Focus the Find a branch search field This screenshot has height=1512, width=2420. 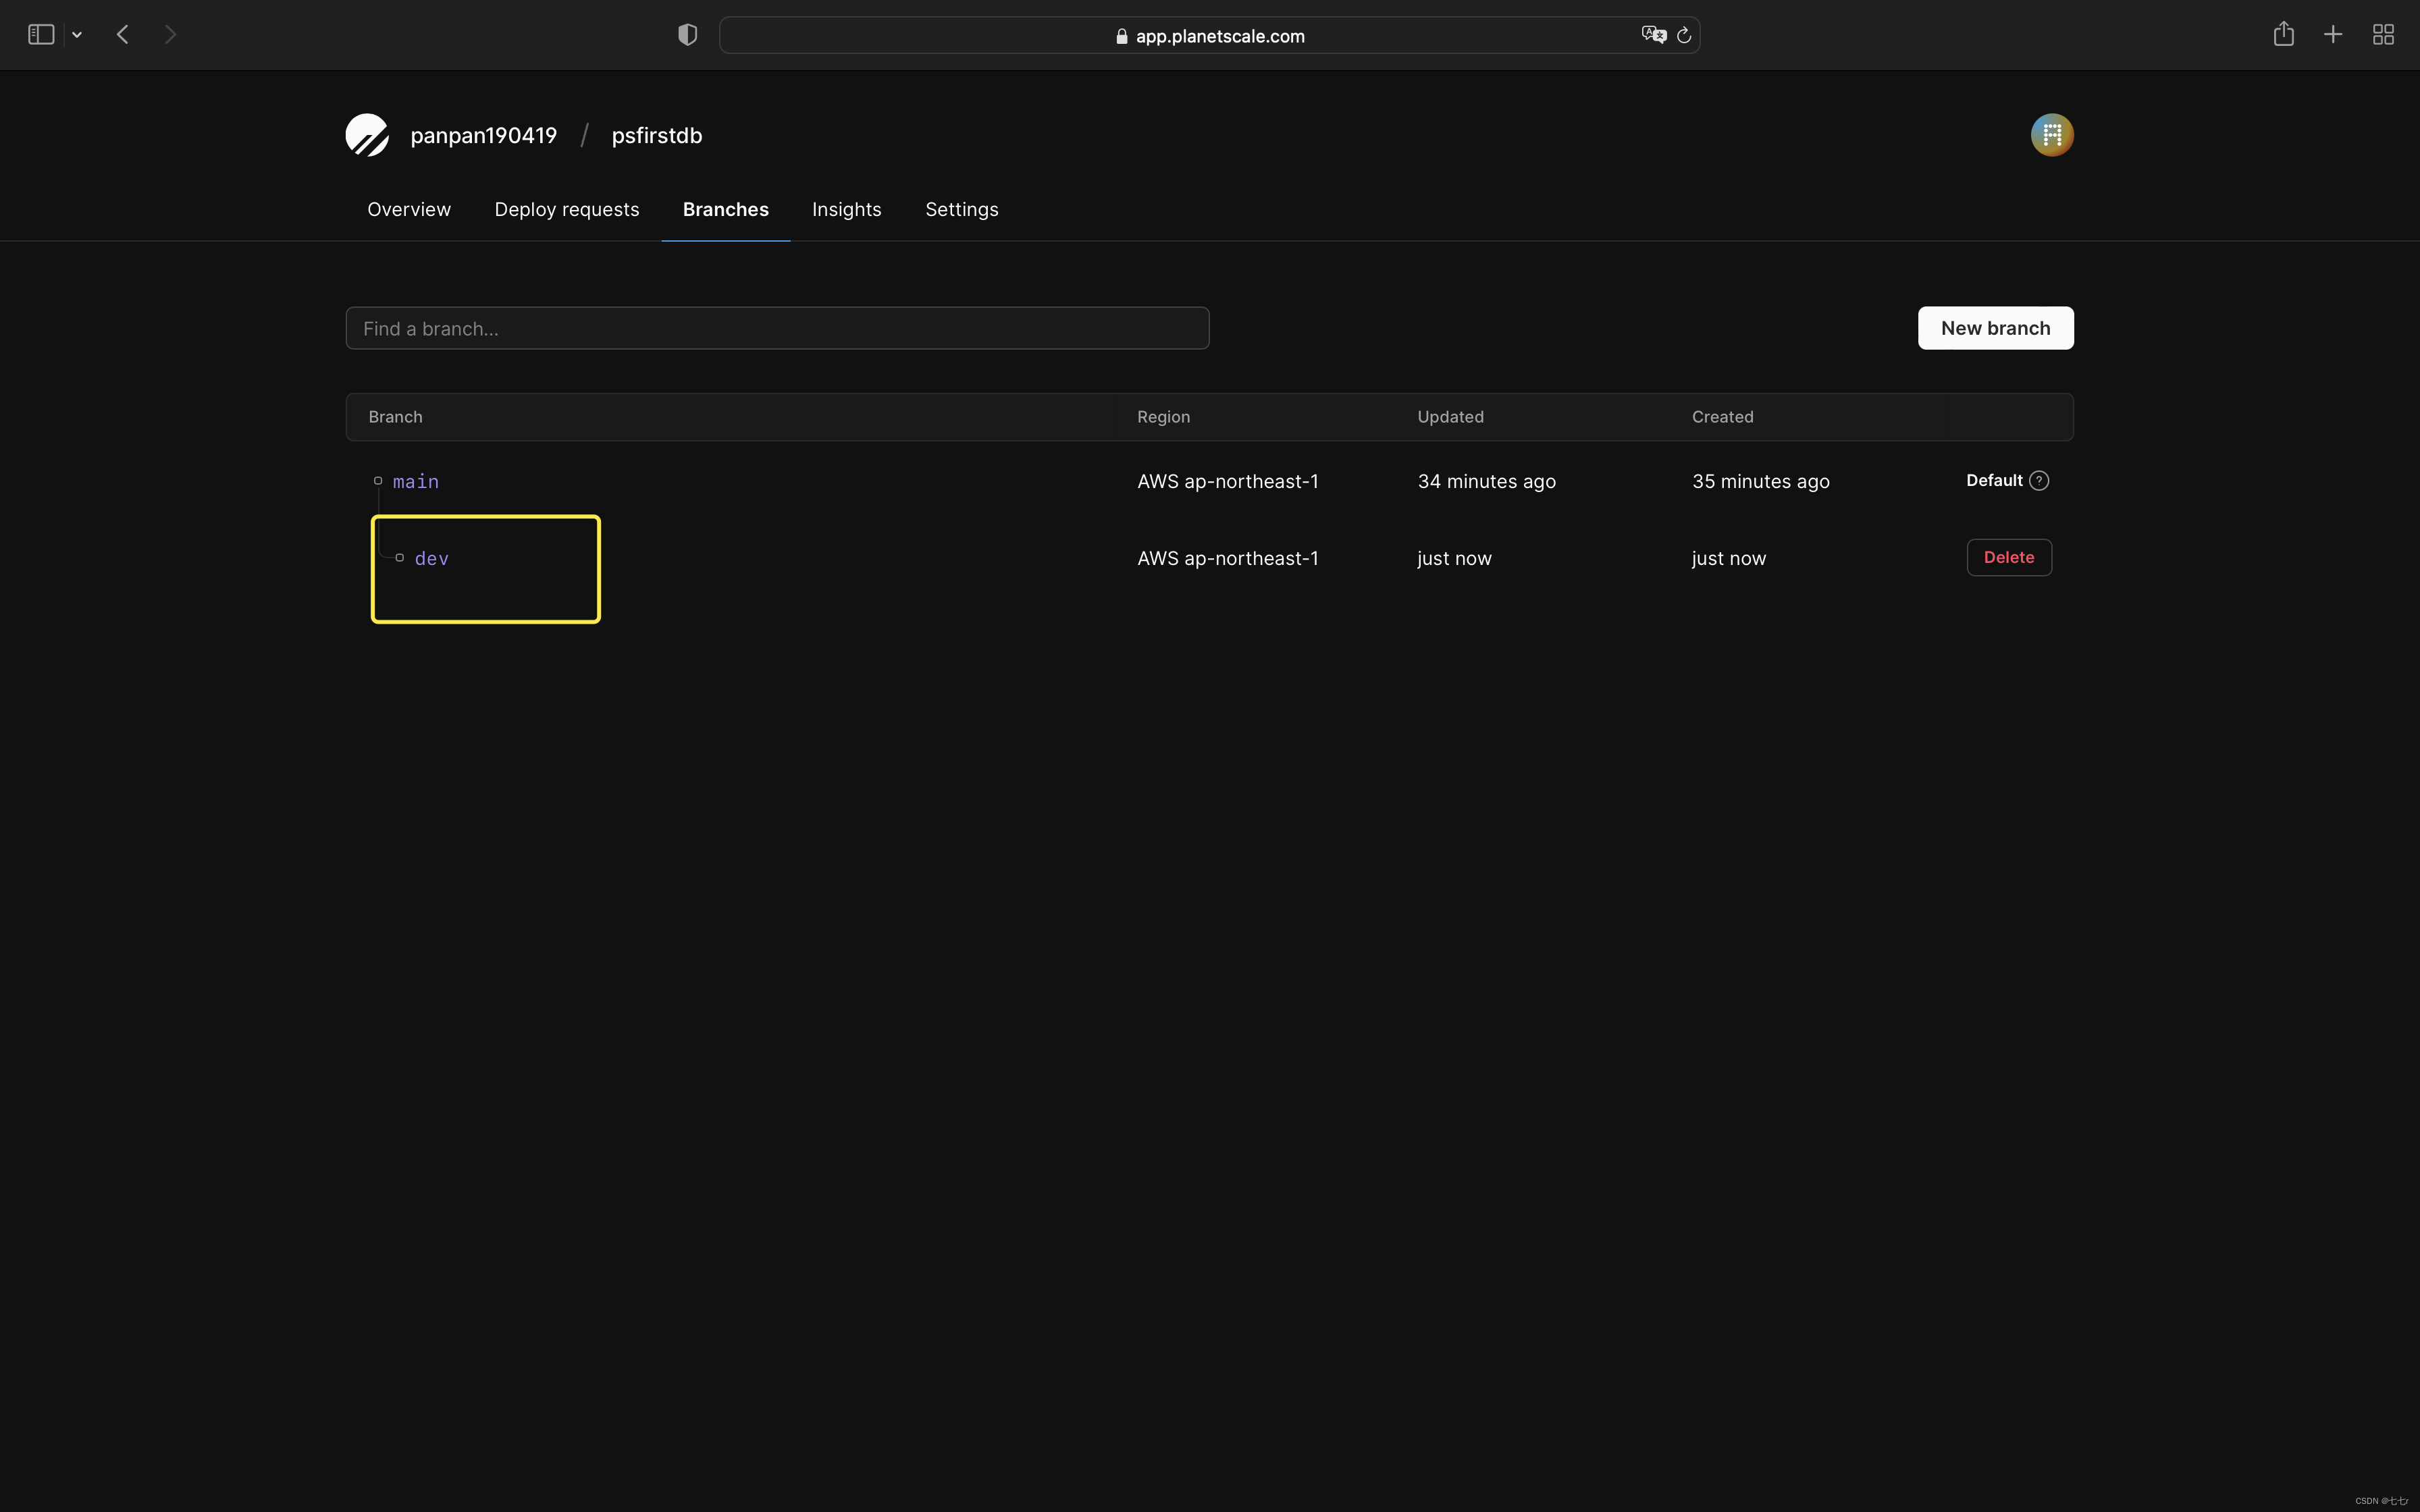coord(777,329)
